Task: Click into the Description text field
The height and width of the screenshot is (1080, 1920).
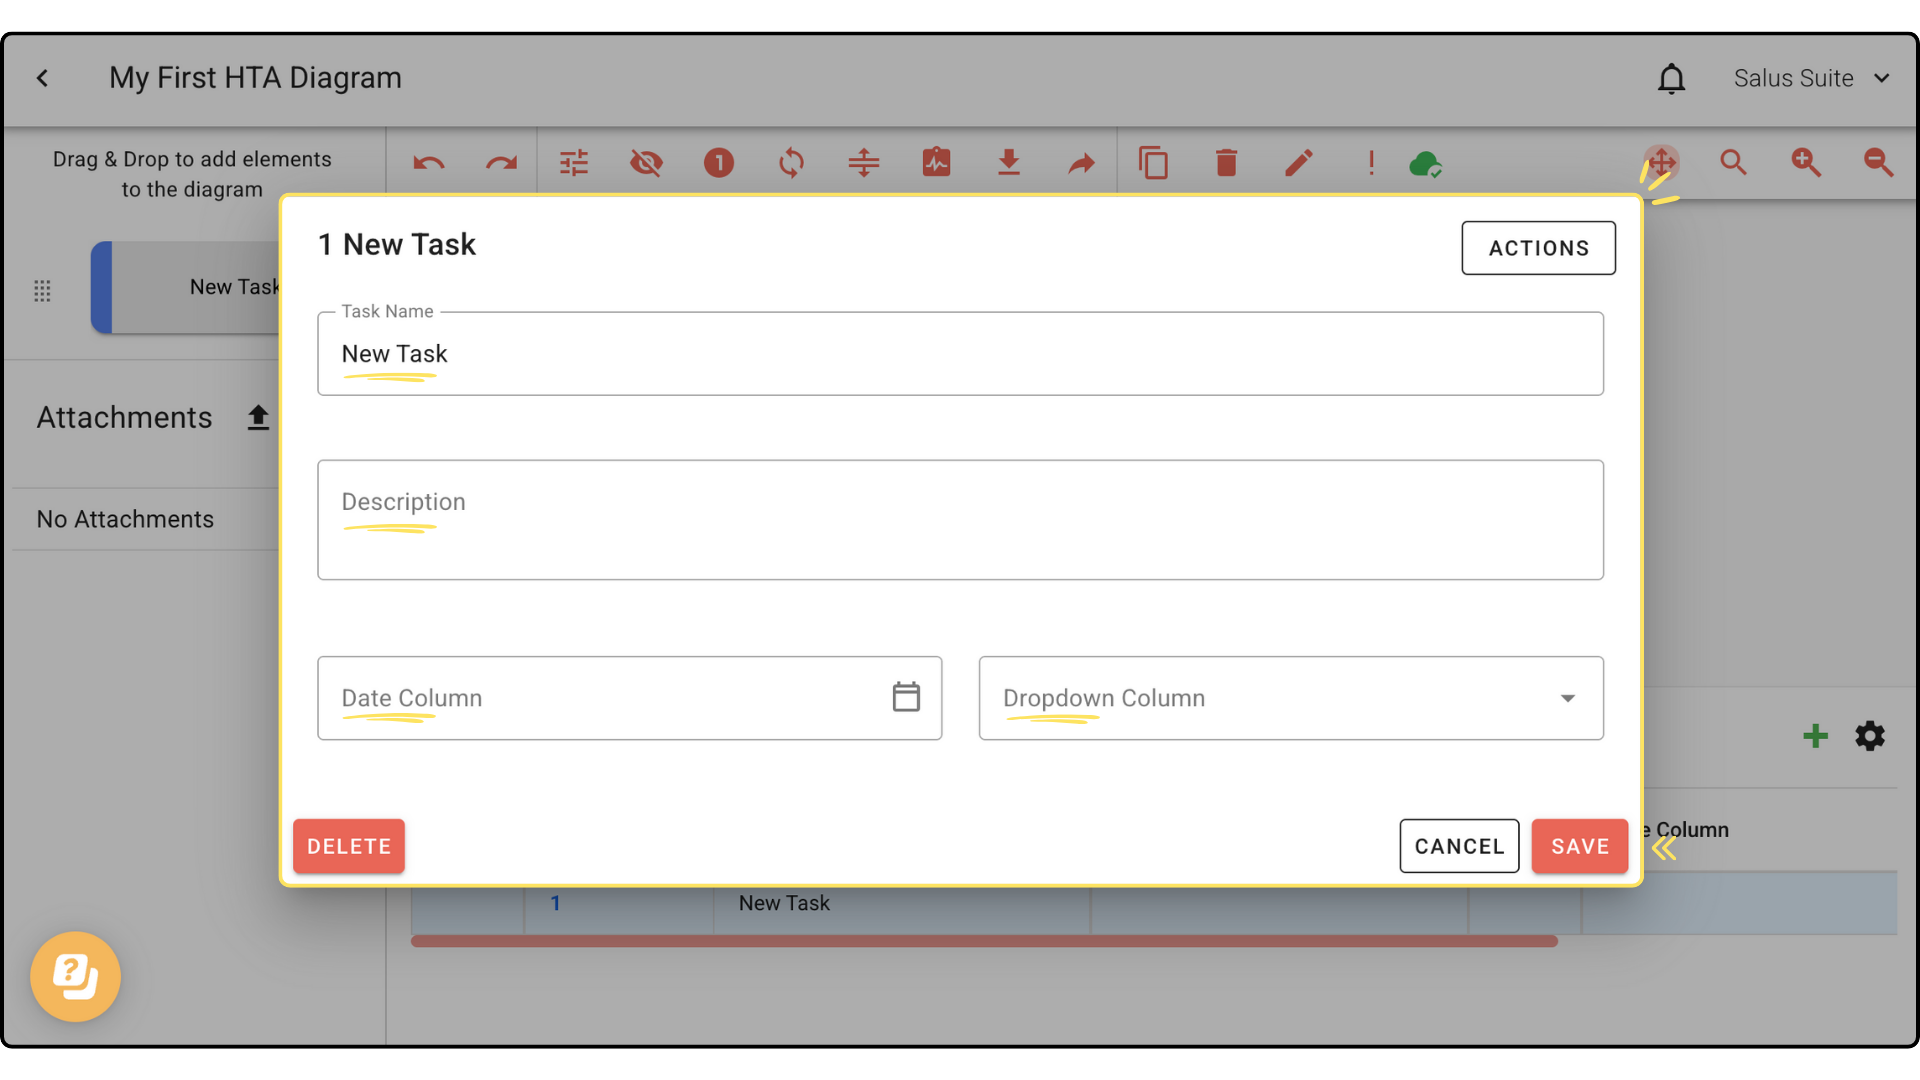Action: pos(960,520)
